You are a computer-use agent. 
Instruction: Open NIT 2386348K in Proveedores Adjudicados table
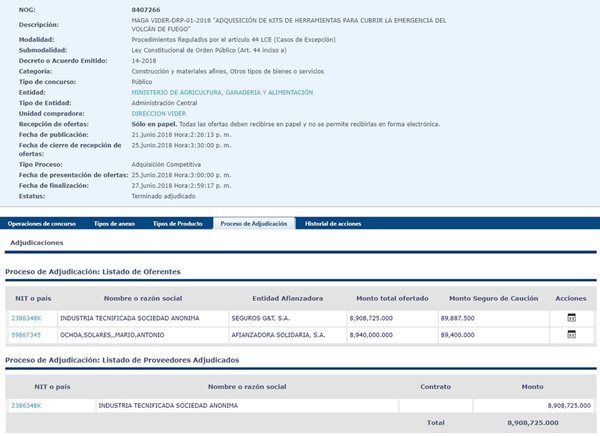27,406
